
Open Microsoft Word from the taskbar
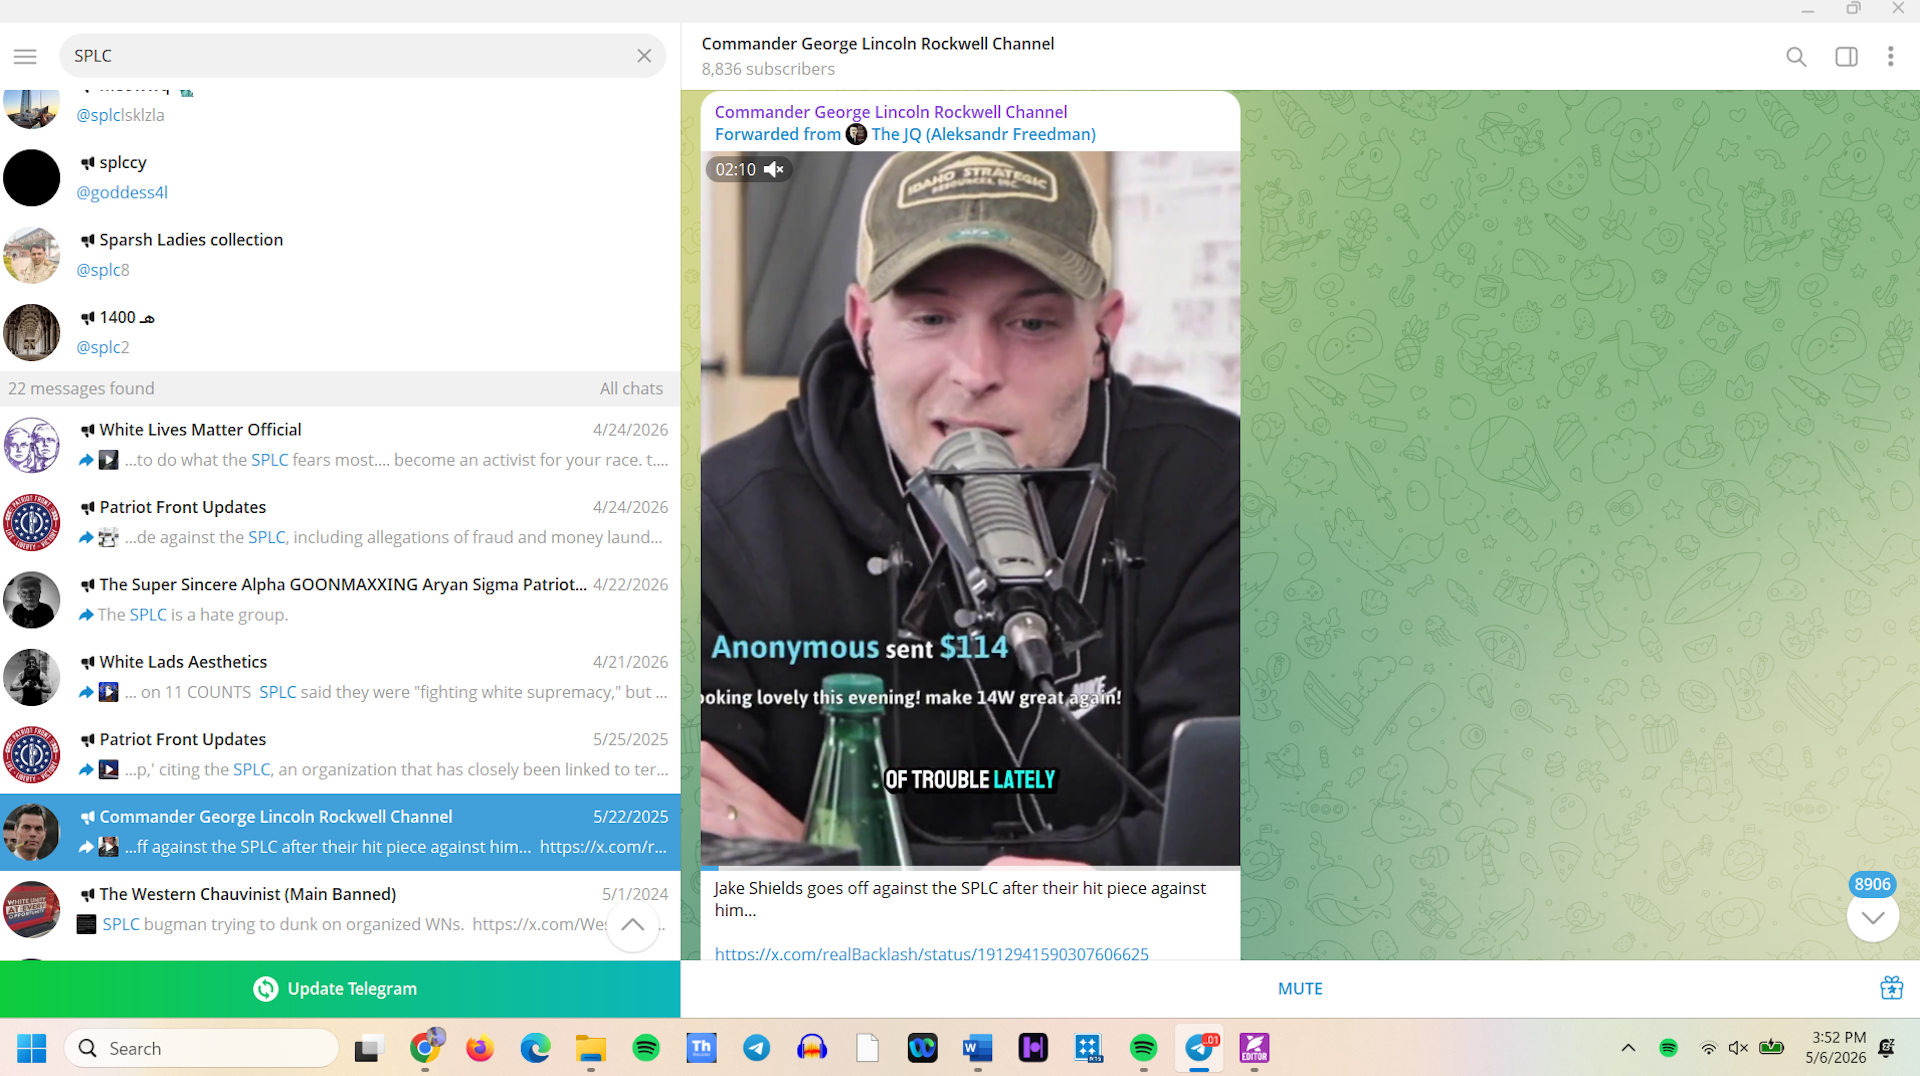(x=978, y=1048)
